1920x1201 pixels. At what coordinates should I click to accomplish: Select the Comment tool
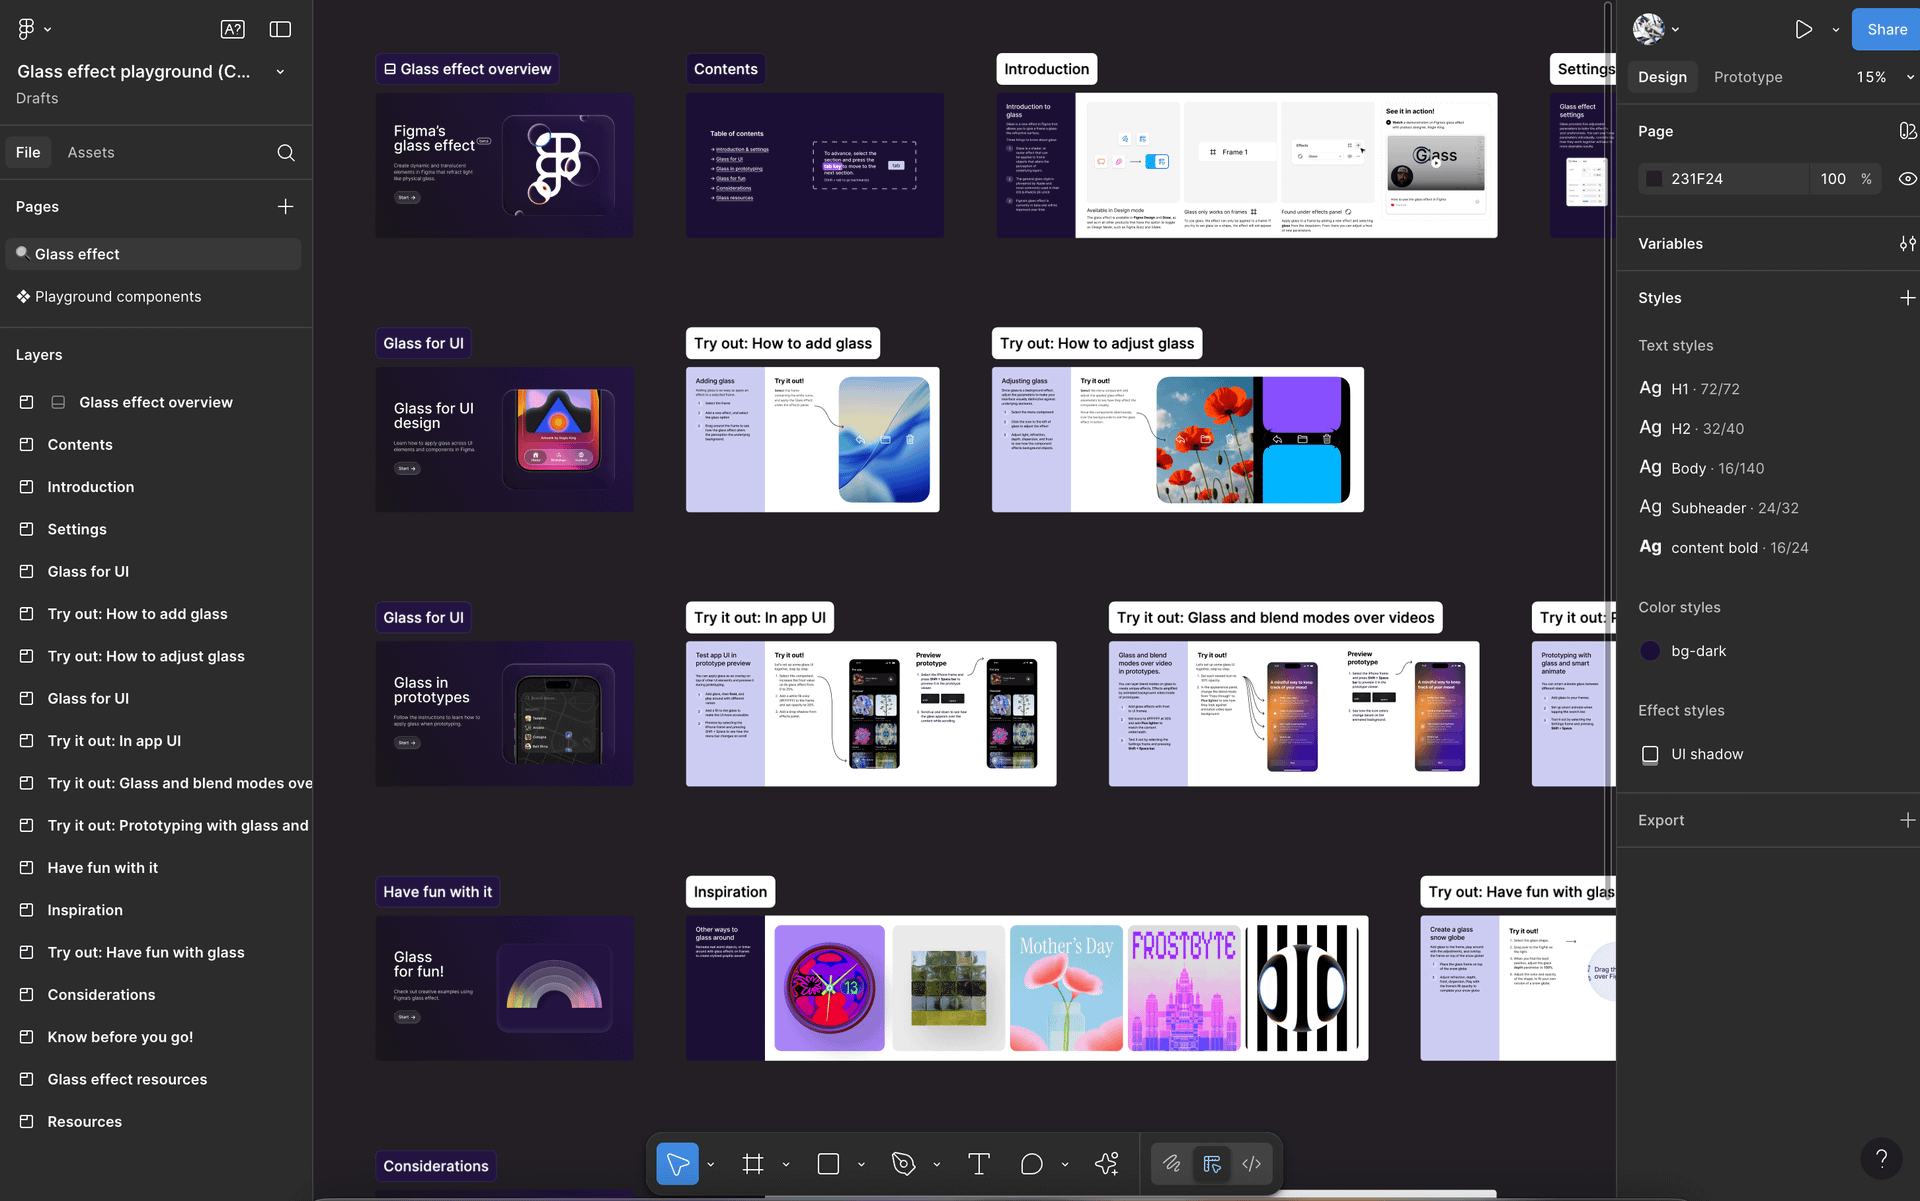pyautogui.click(x=1031, y=1164)
